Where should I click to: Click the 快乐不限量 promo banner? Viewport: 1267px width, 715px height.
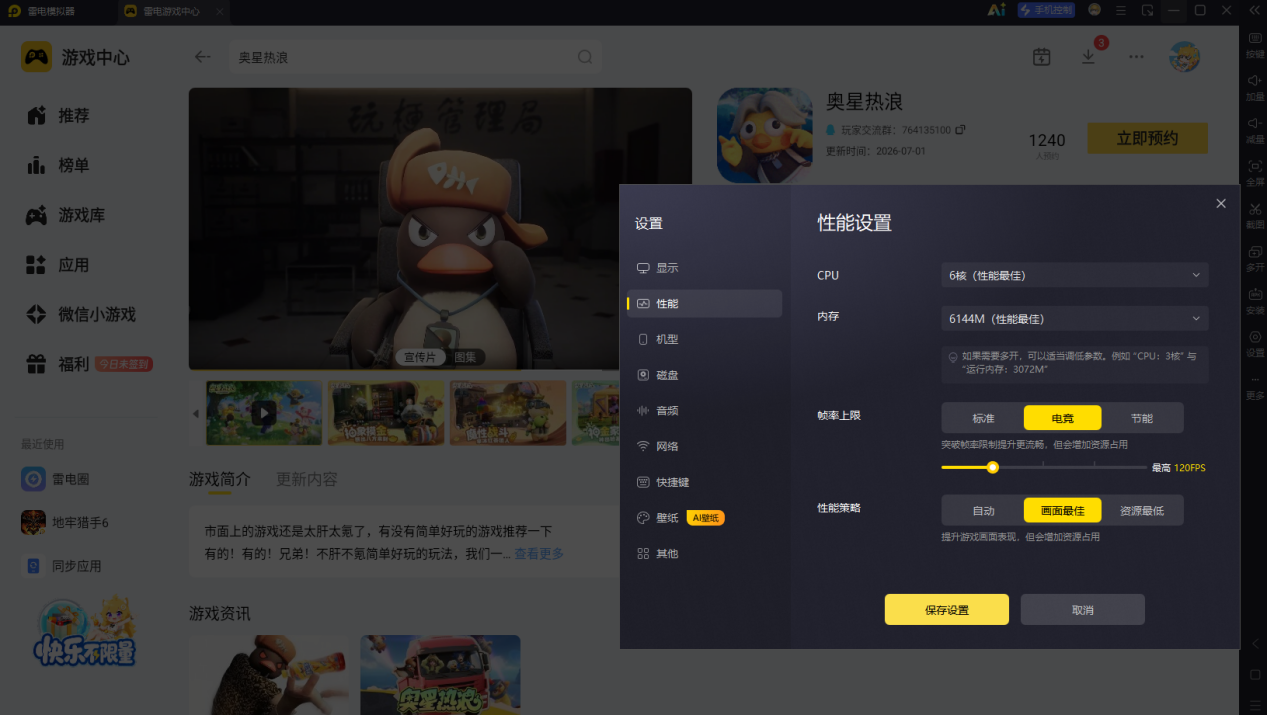click(85, 630)
